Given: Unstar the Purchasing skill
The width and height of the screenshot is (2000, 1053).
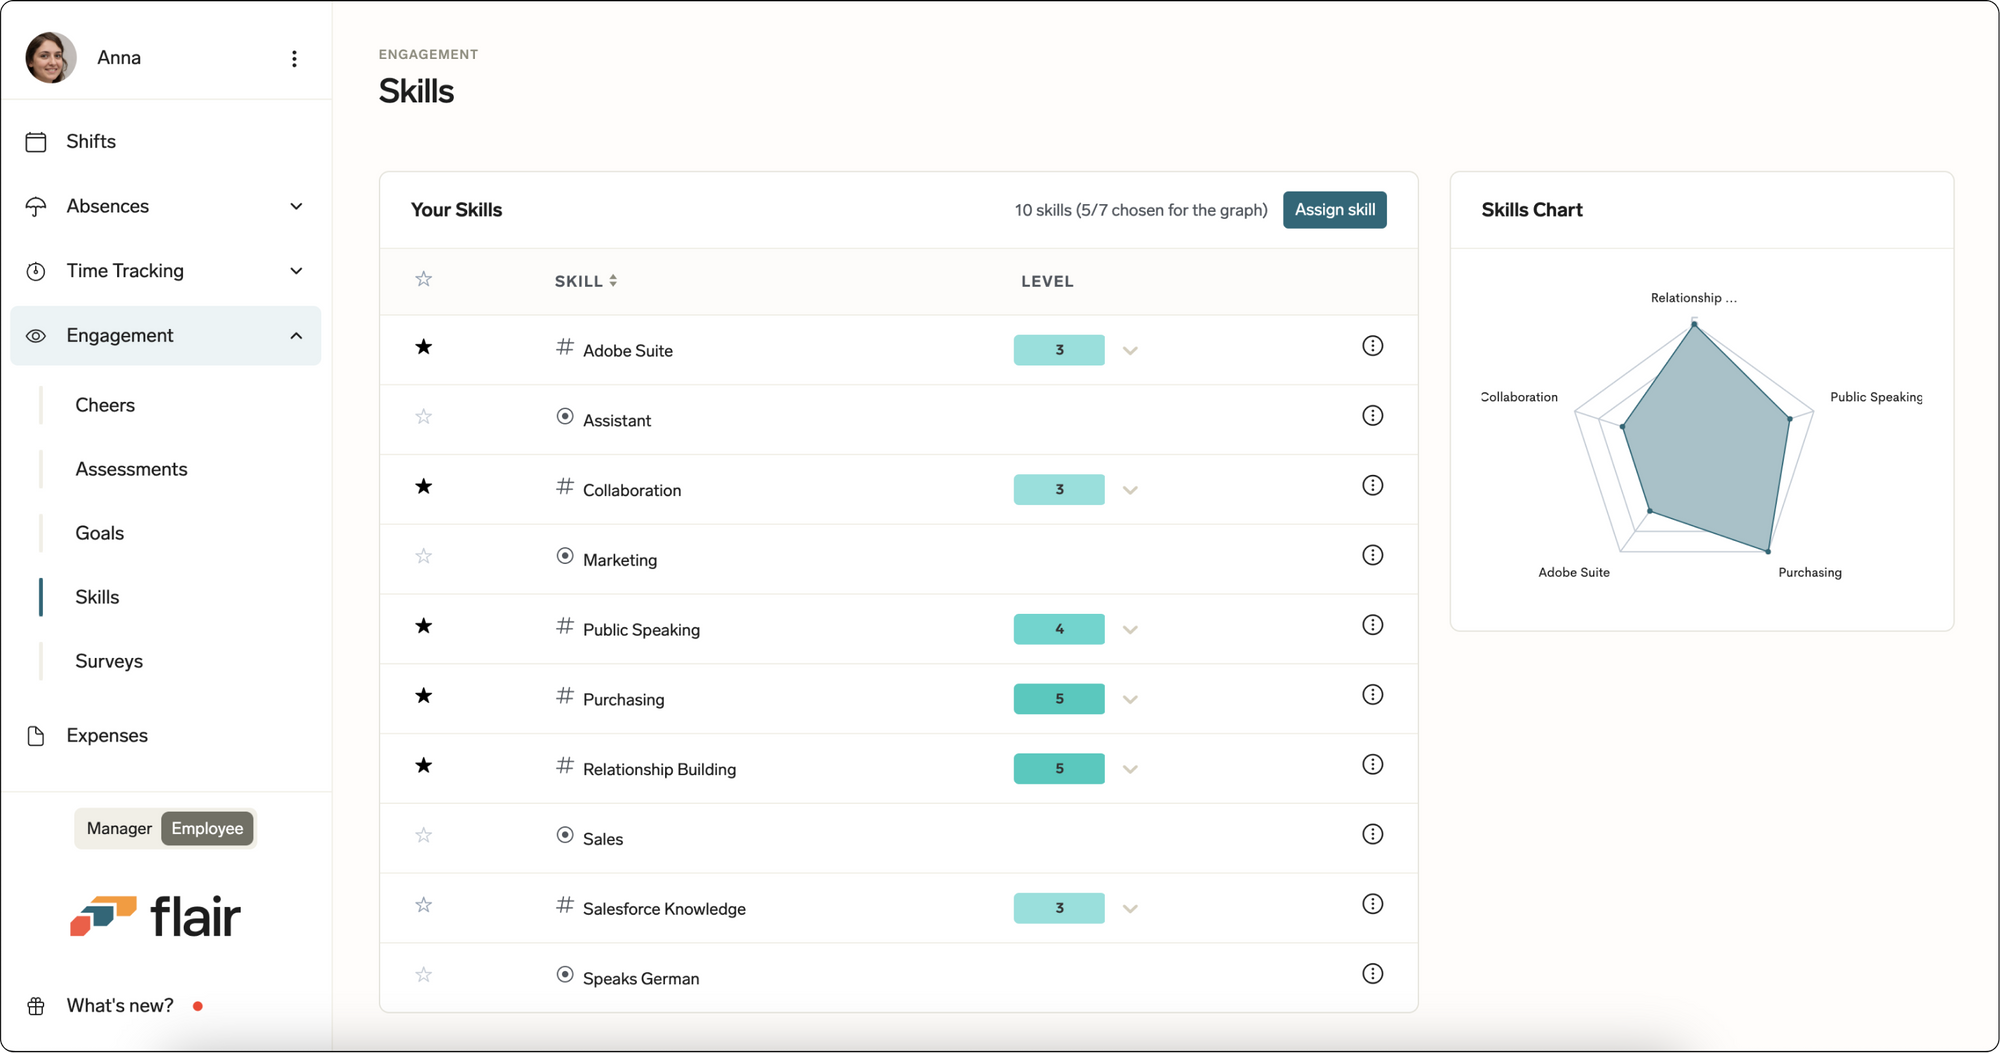Looking at the screenshot, I should (x=423, y=696).
